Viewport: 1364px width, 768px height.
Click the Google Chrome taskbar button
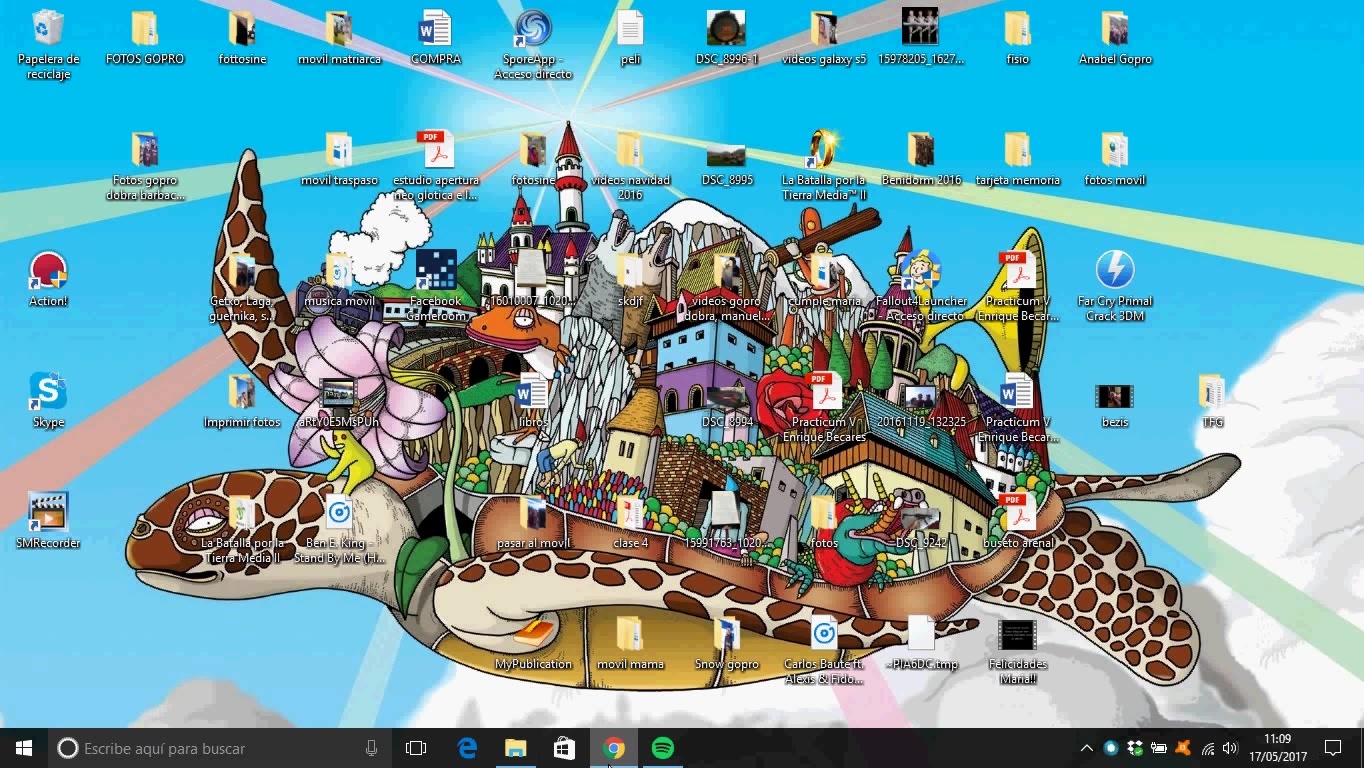(x=614, y=748)
